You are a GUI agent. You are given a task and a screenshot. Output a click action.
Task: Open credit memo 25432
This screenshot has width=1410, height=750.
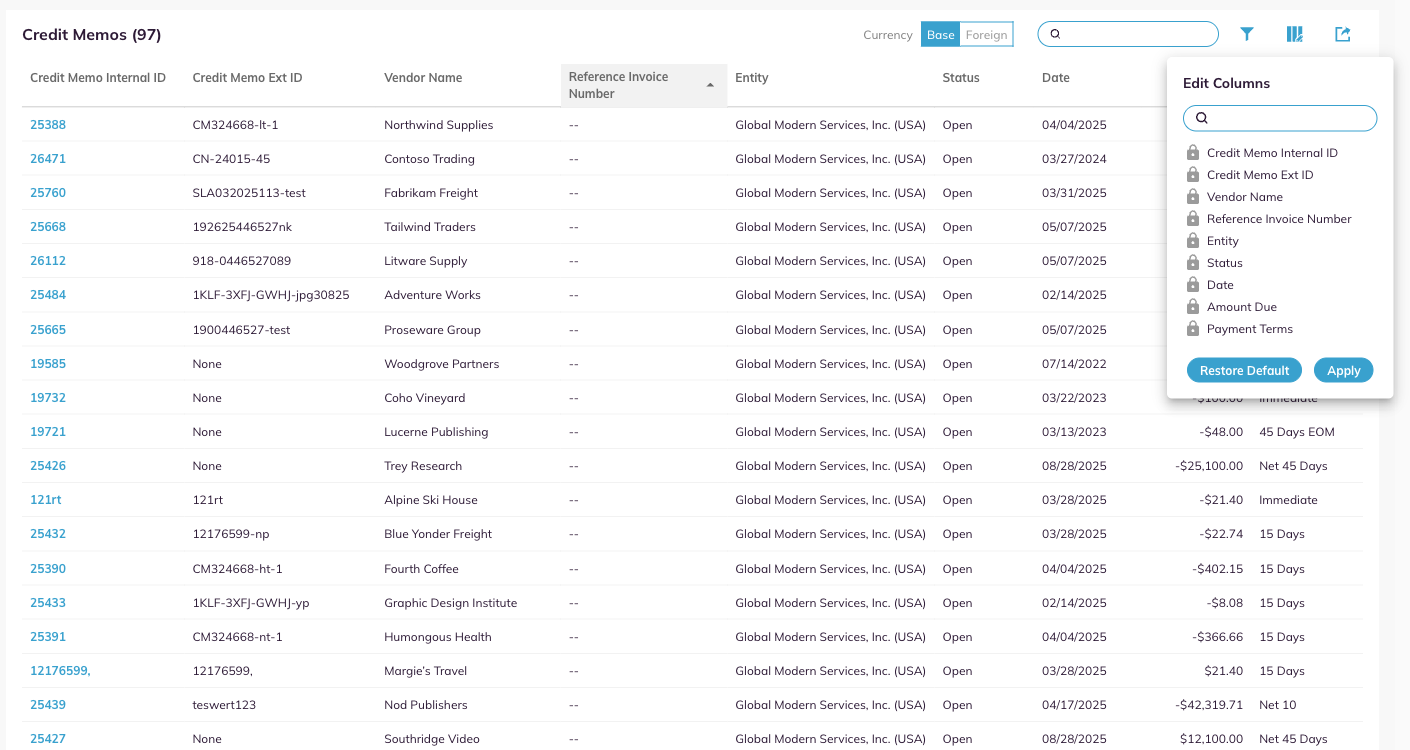48,534
